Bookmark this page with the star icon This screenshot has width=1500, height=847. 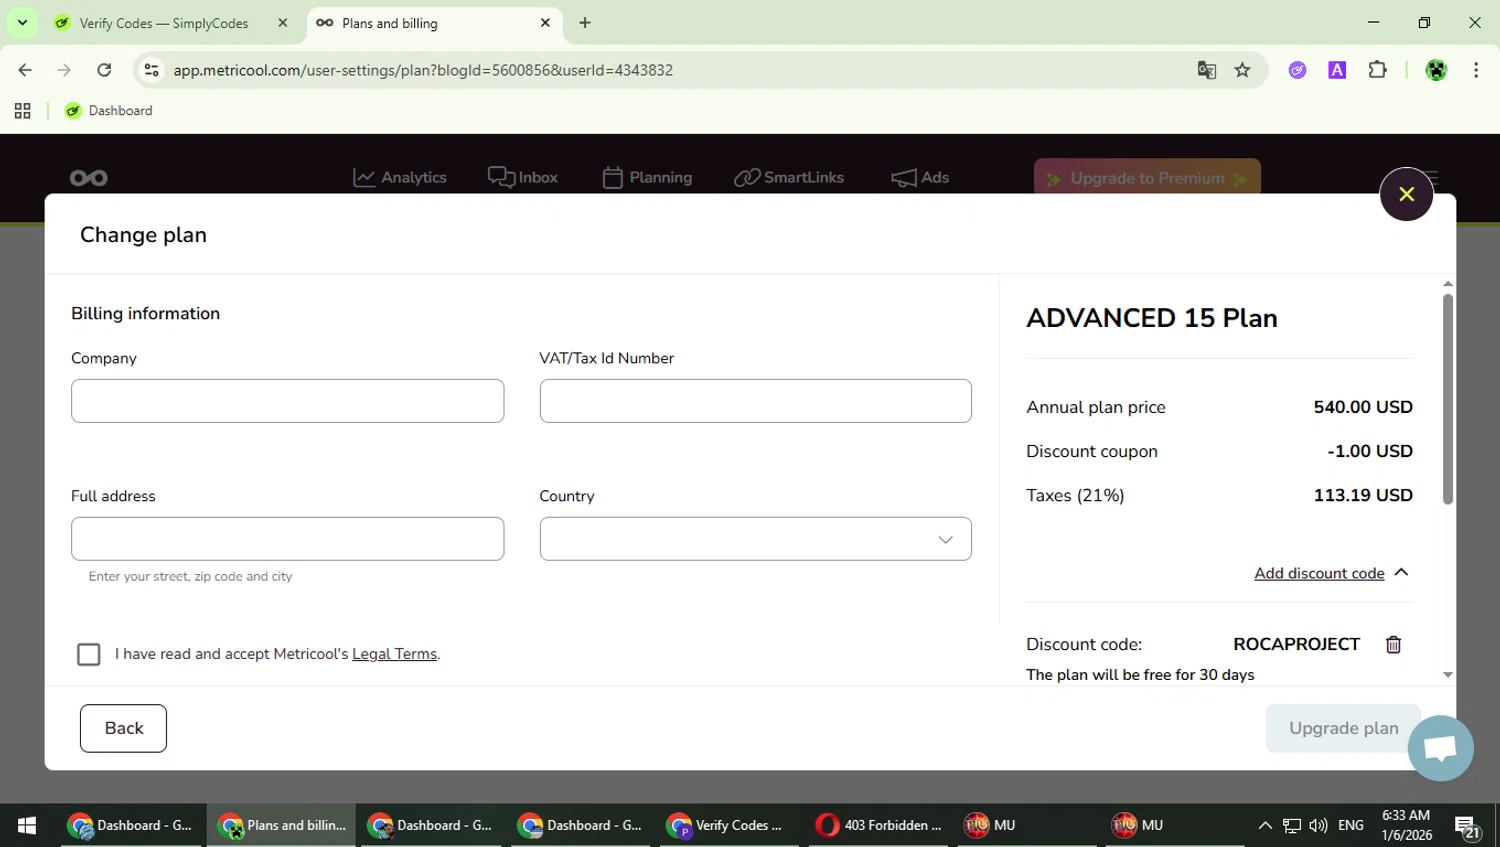click(1242, 70)
